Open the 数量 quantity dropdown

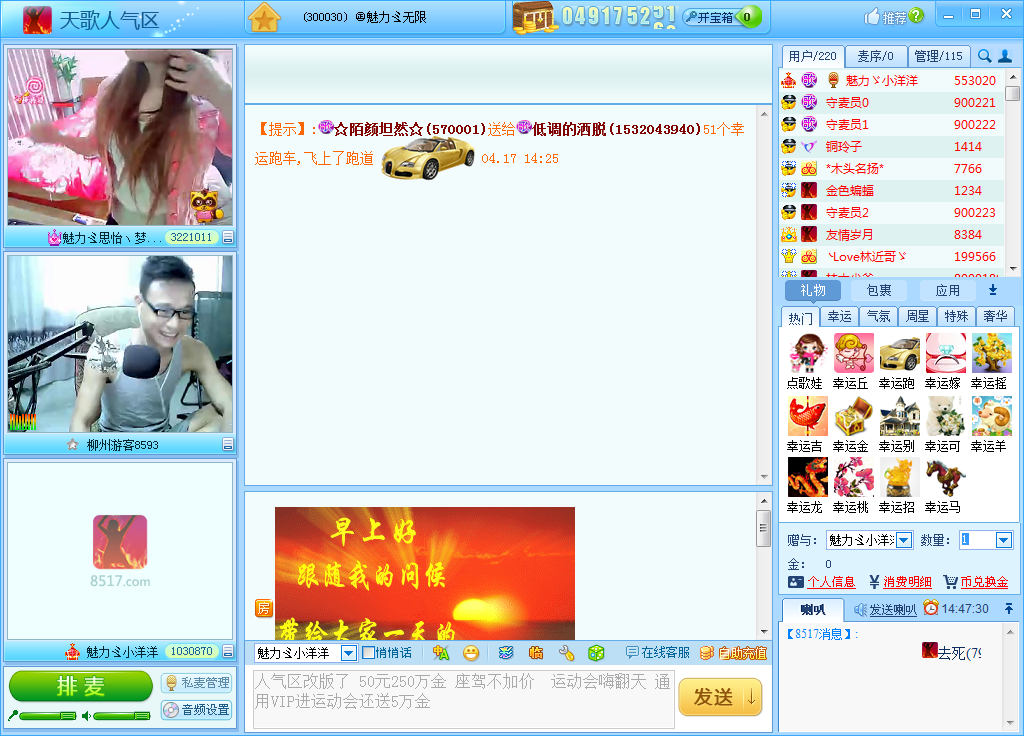click(1003, 541)
